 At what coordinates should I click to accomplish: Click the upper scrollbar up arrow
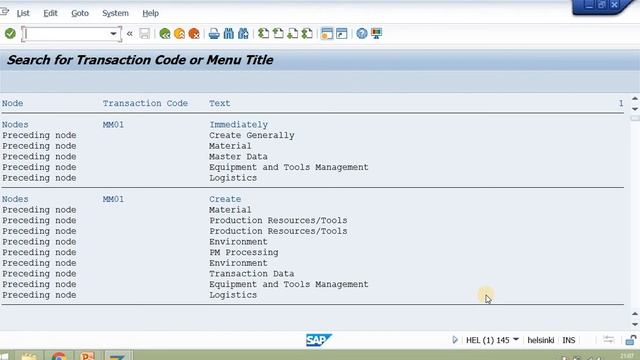point(635,98)
